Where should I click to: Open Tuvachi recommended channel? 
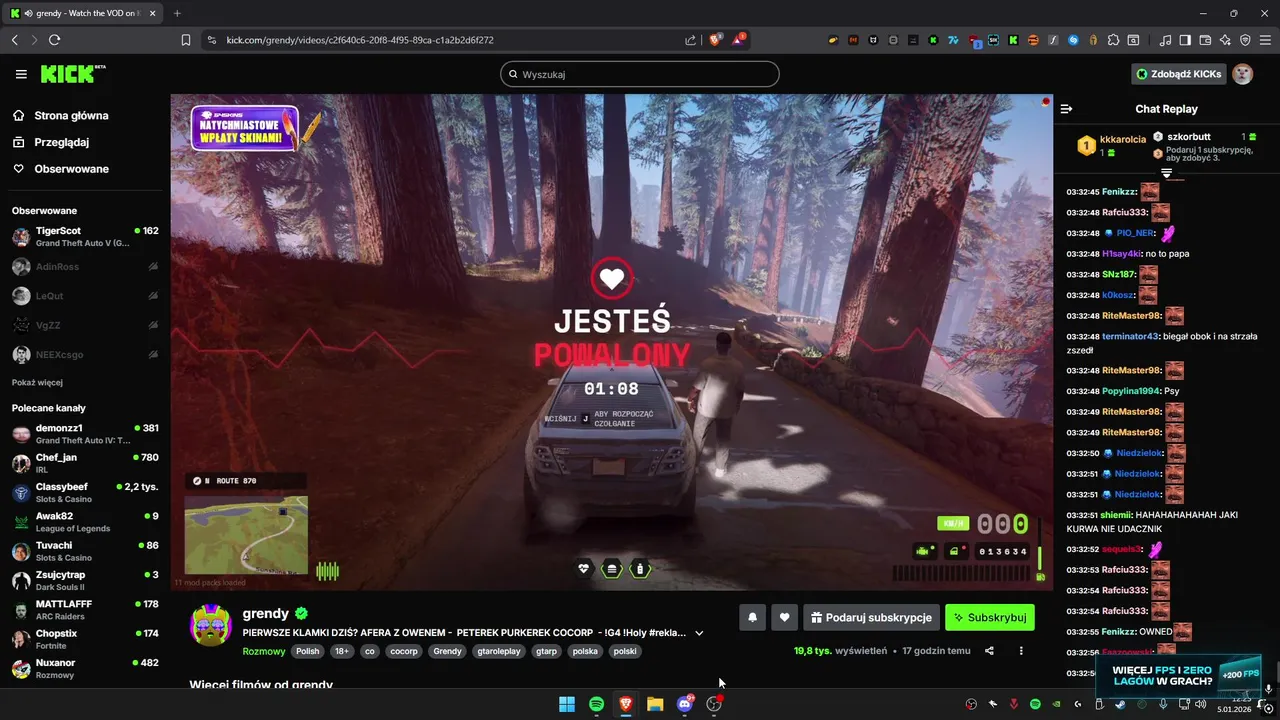[x=85, y=551]
